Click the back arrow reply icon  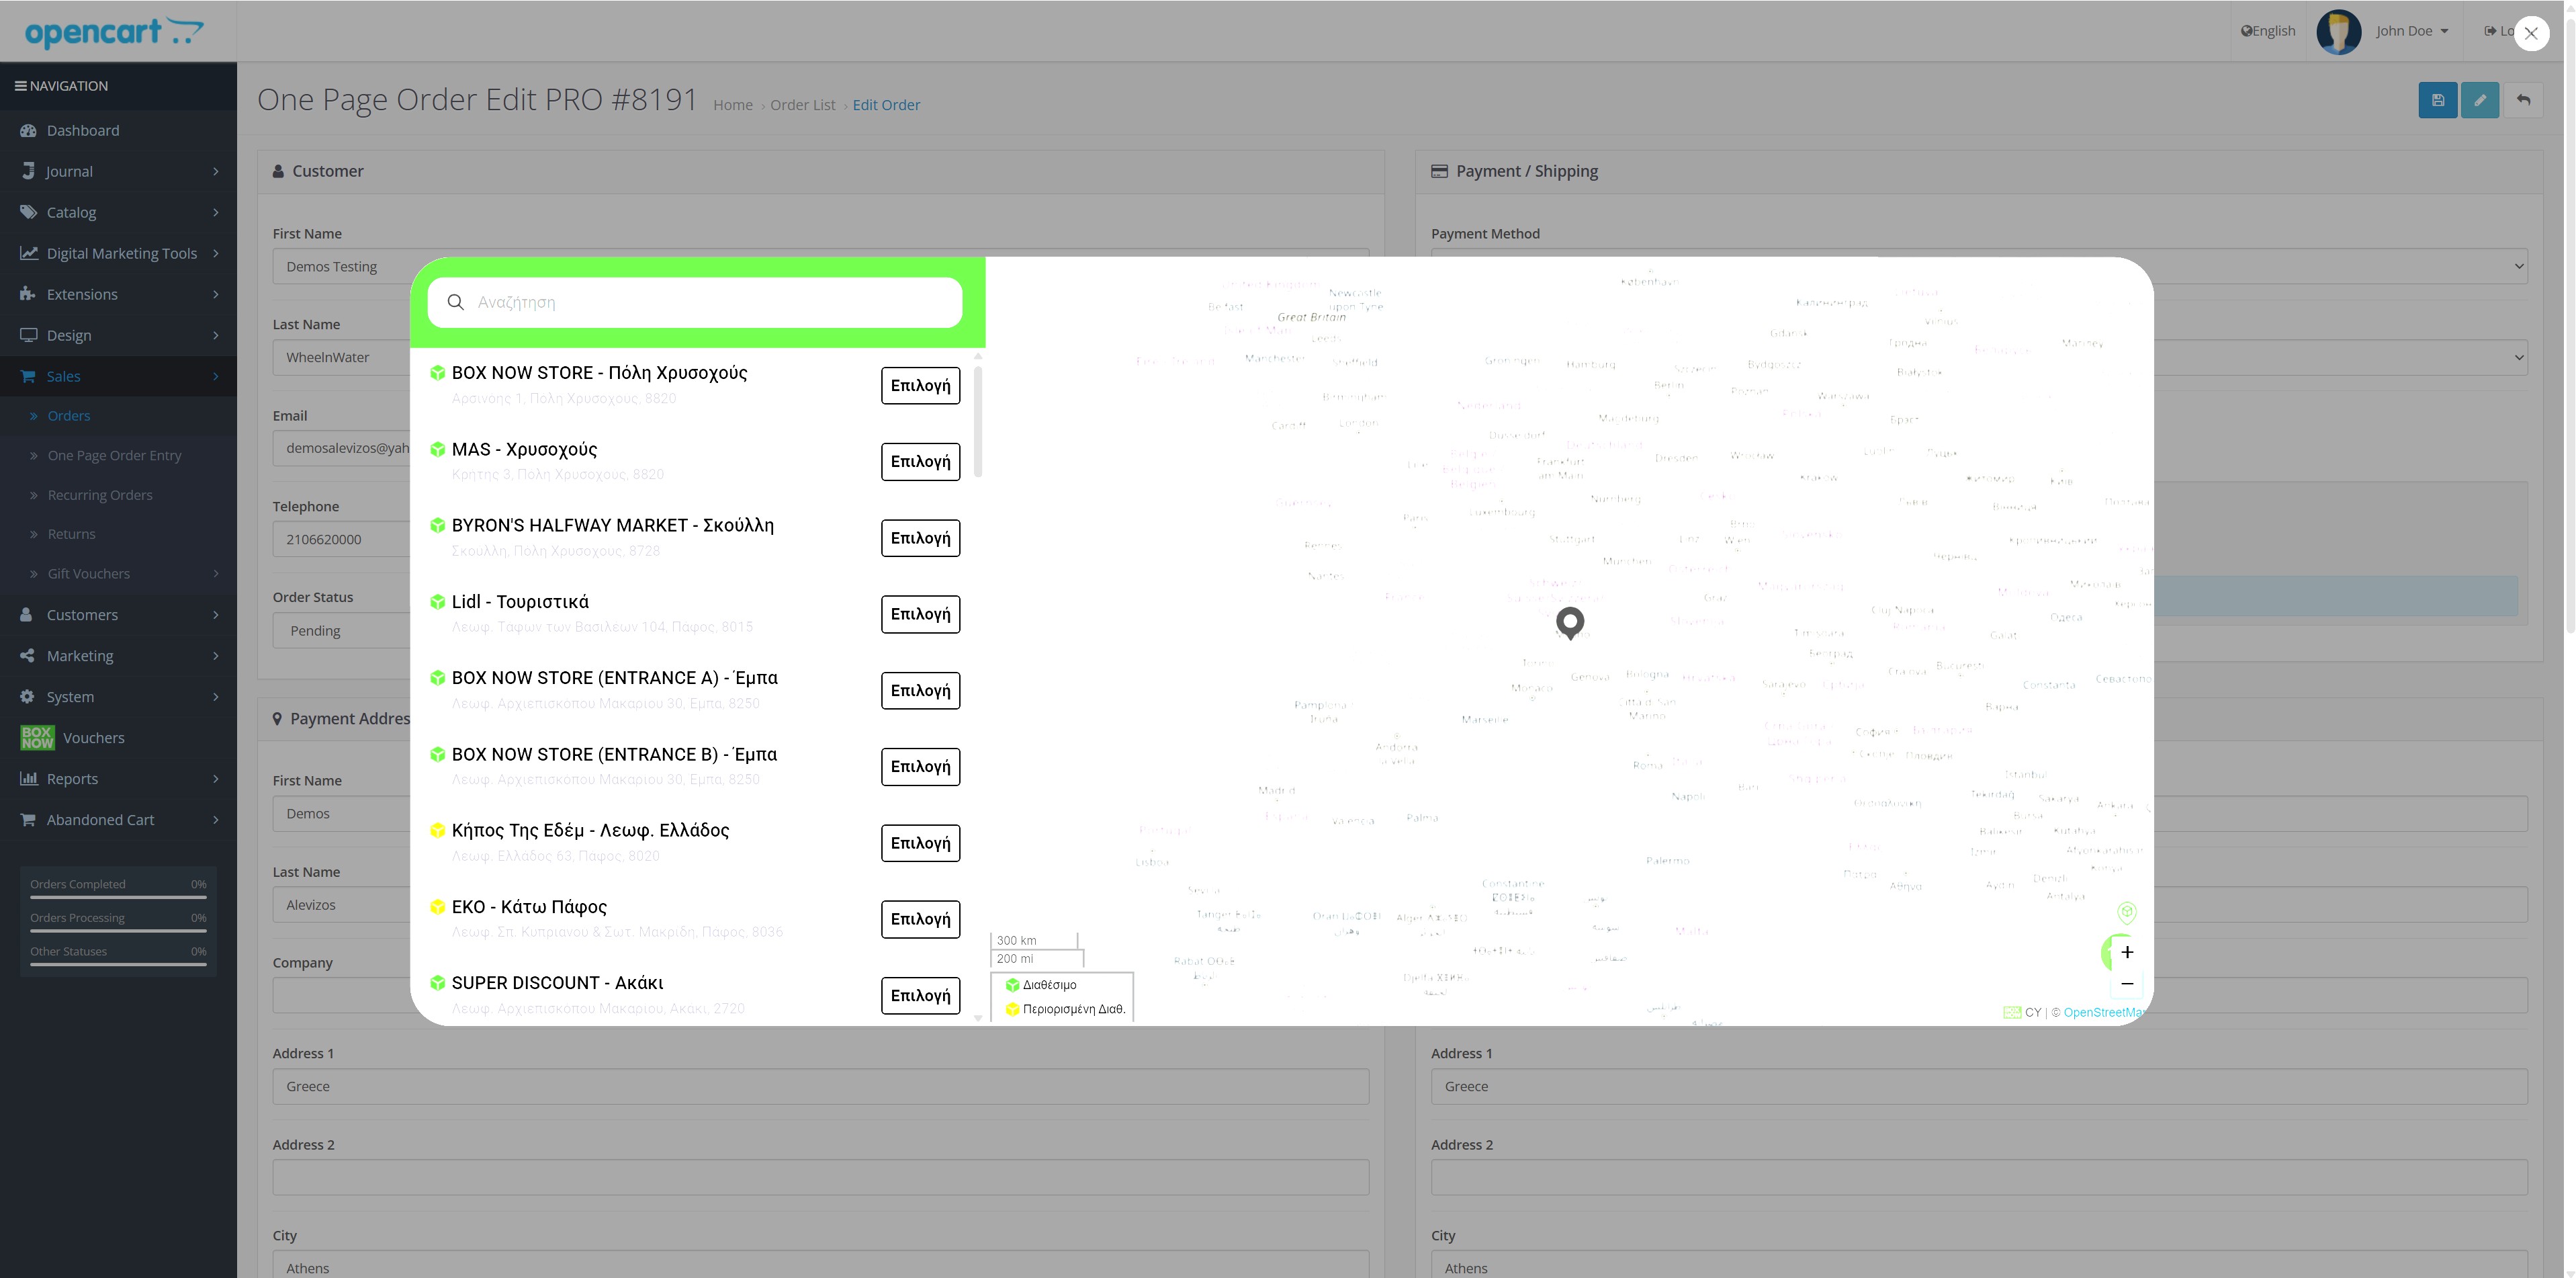tap(2523, 100)
